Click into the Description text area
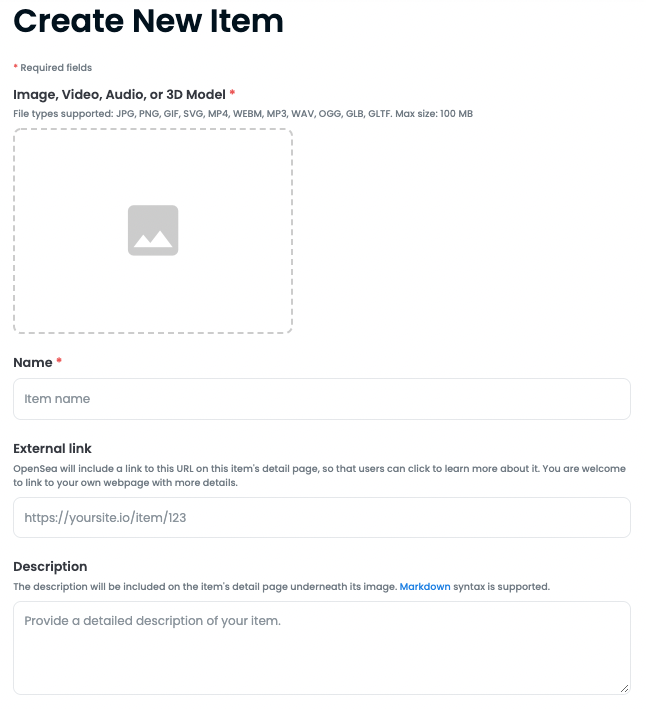 (x=322, y=648)
